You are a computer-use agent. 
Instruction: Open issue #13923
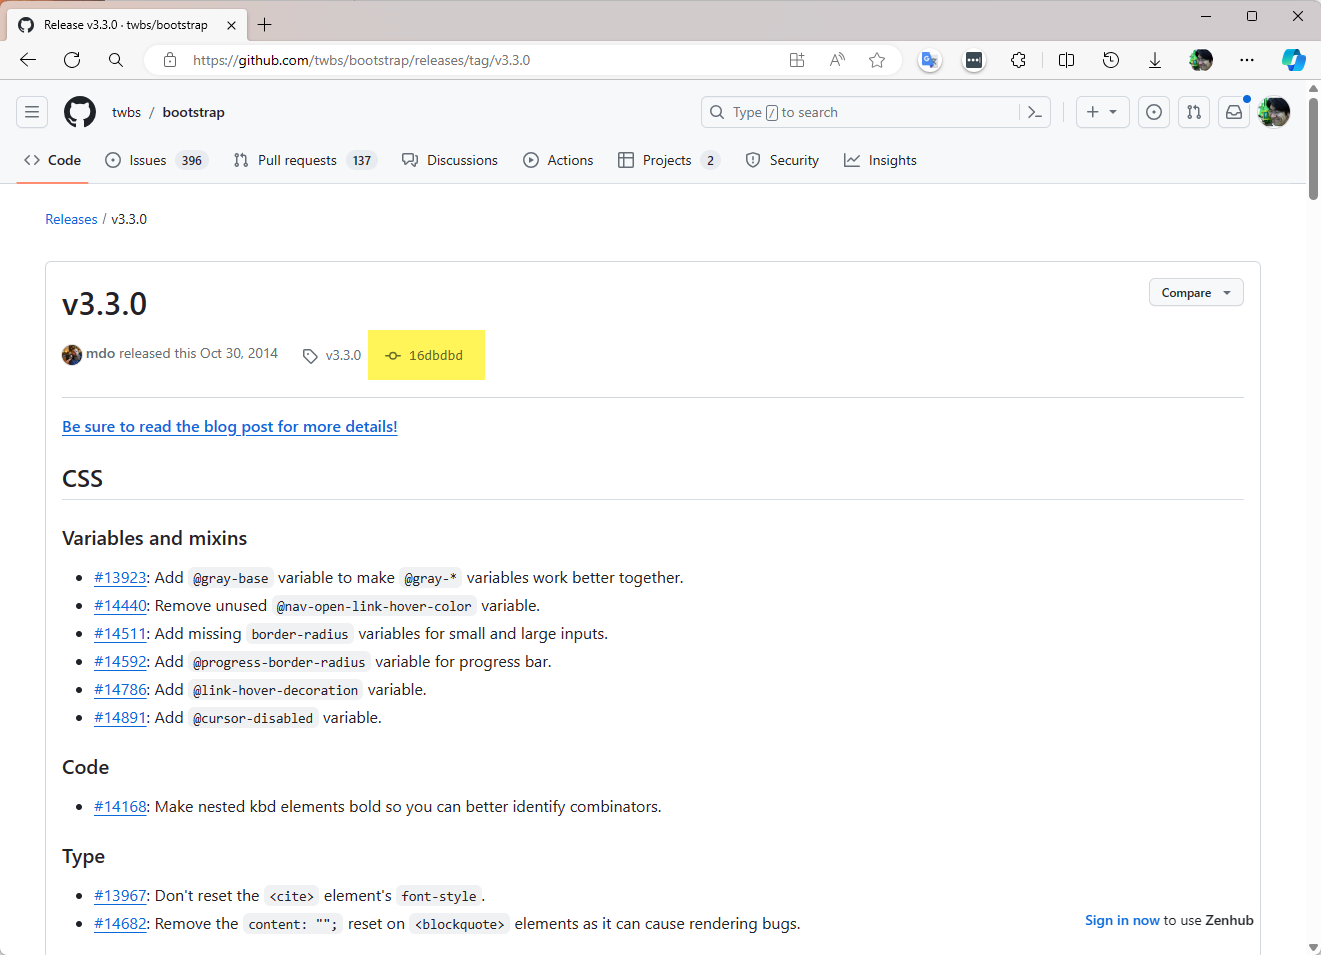[x=120, y=577]
